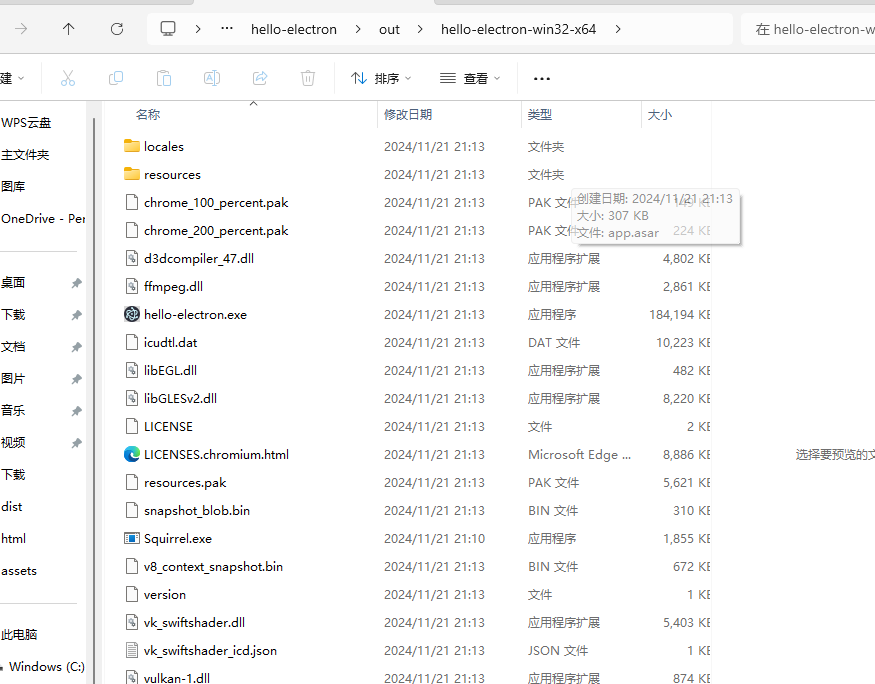Click hello-electron-win32-x64 breadcrumb segment
This screenshot has width=875, height=684.
tap(518, 29)
